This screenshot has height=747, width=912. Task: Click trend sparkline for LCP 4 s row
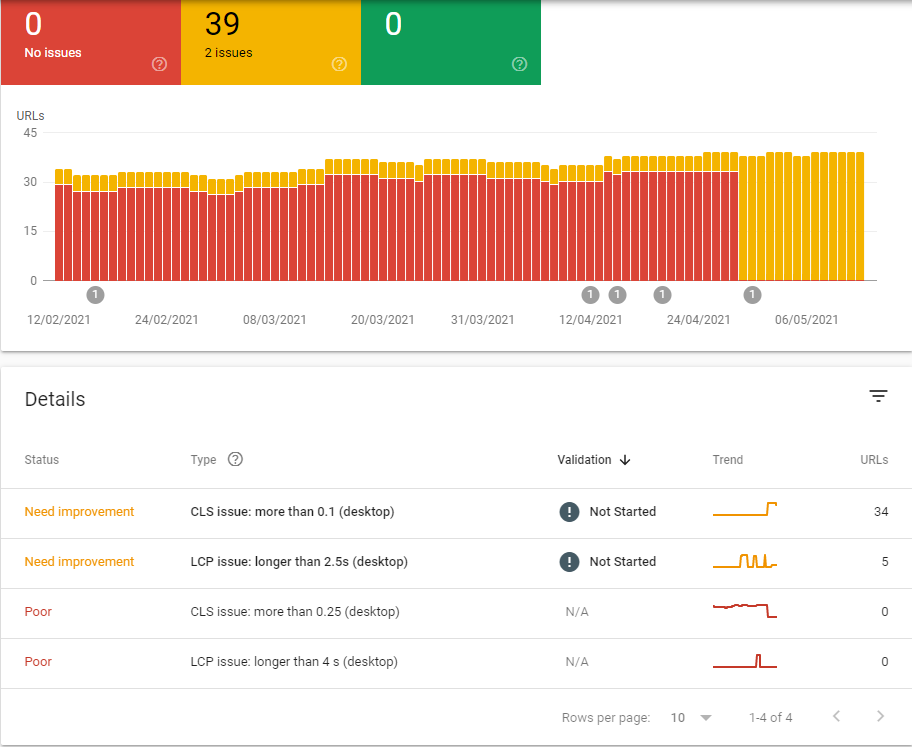pyautogui.click(x=744, y=661)
